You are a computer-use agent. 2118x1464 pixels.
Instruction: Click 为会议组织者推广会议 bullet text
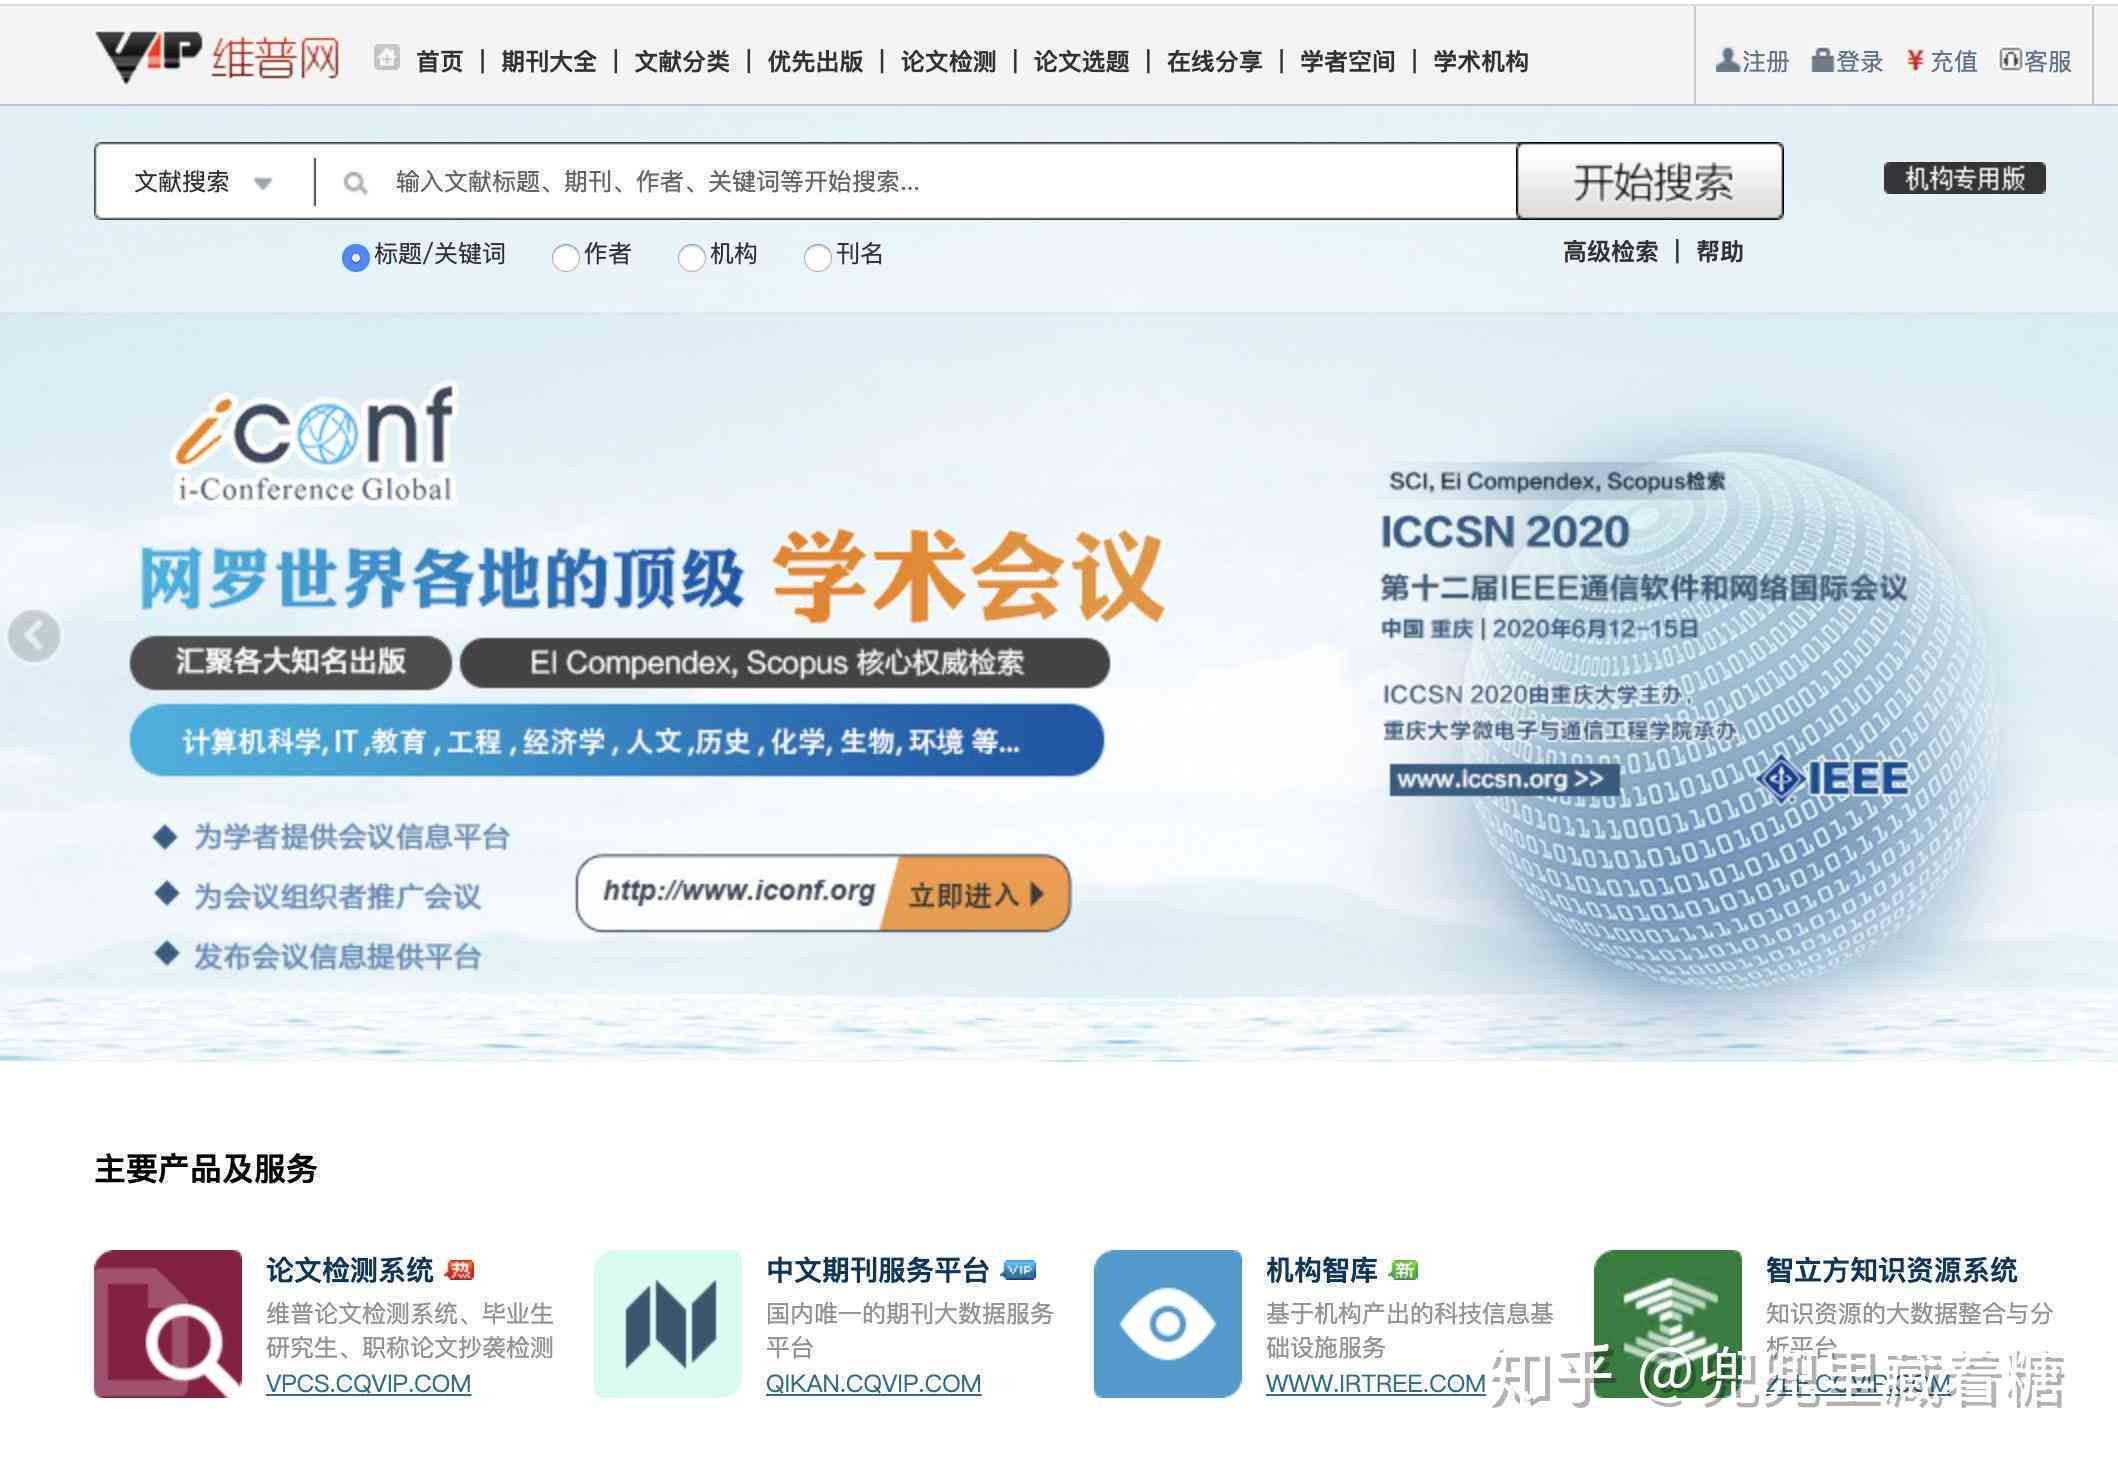pos(337,897)
